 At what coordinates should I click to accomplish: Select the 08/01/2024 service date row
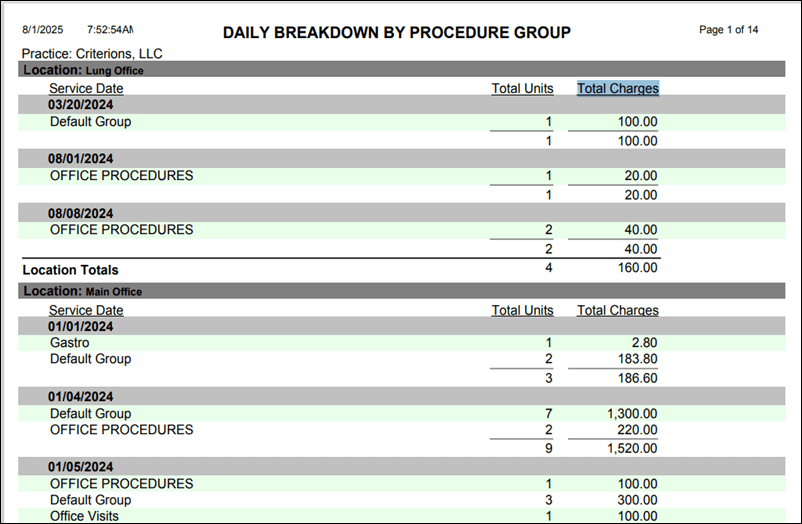coord(81,158)
